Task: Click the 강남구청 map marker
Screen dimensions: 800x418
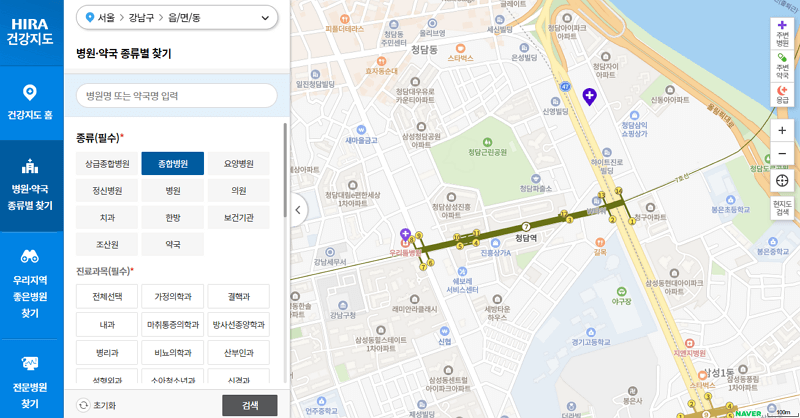Action: click(x=343, y=305)
